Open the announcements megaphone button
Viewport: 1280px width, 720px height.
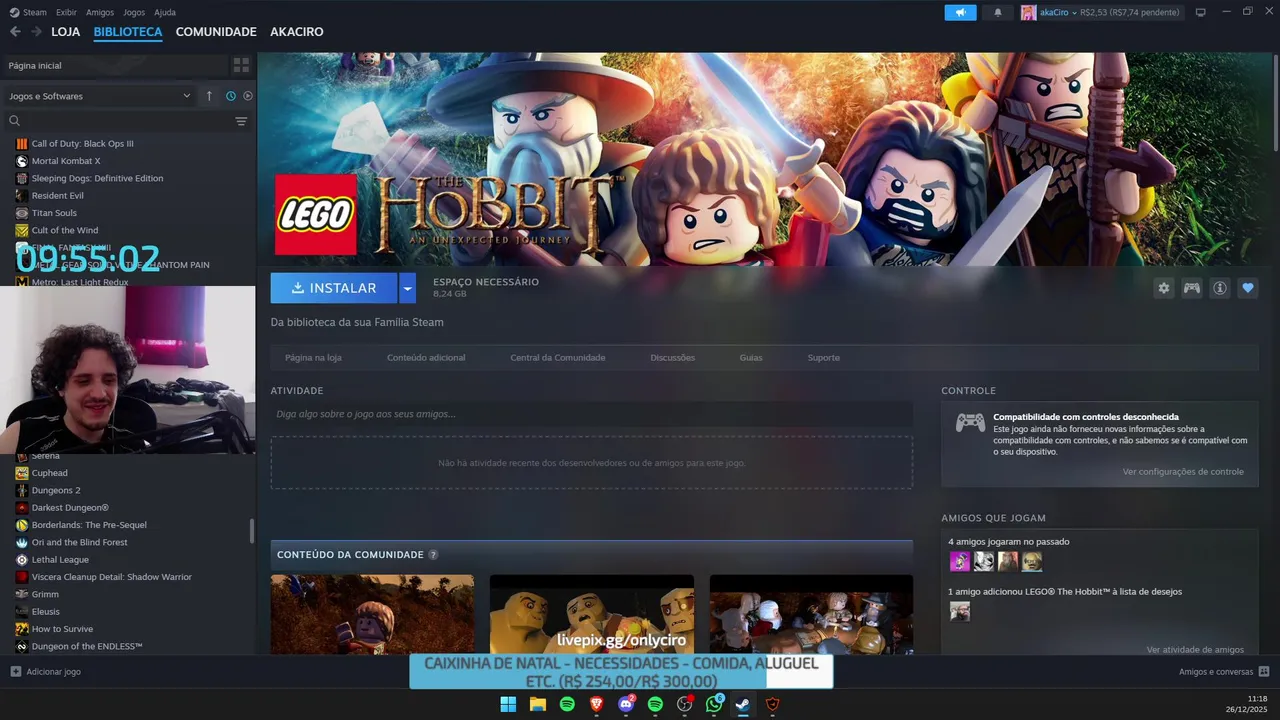pos(960,12)
